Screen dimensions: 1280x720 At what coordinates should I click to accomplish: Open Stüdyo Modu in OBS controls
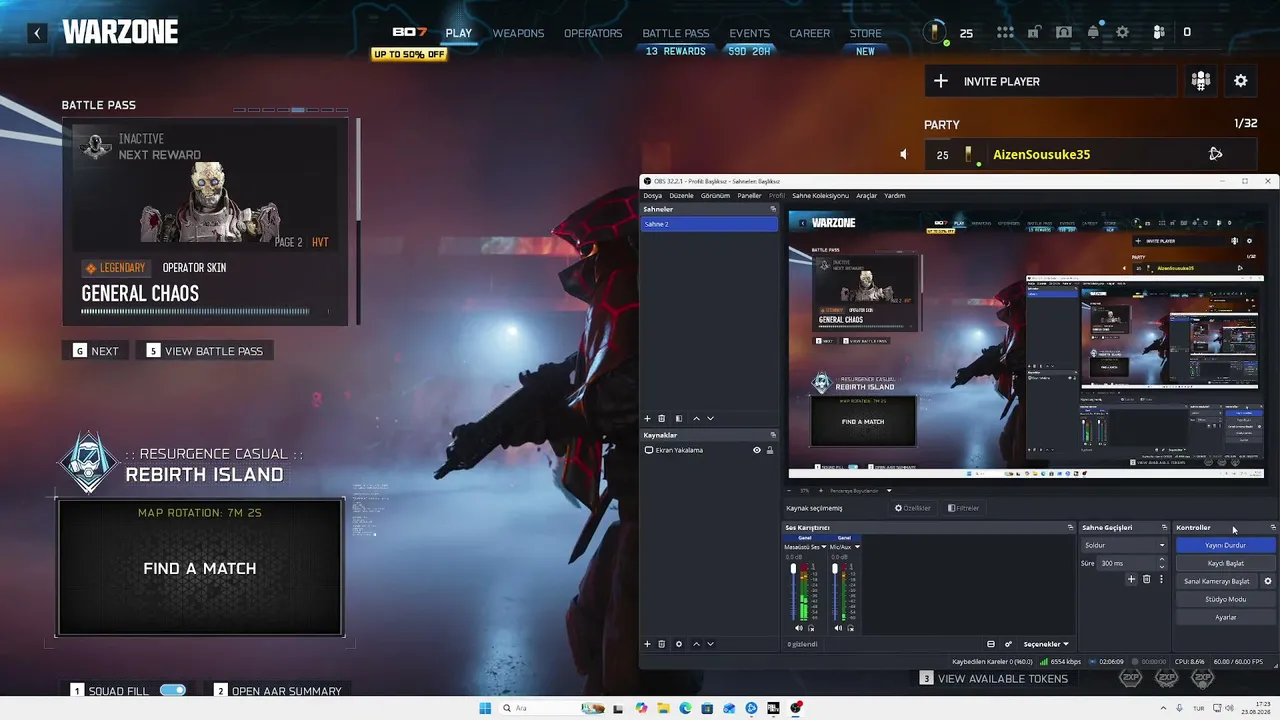[1225, 599]
